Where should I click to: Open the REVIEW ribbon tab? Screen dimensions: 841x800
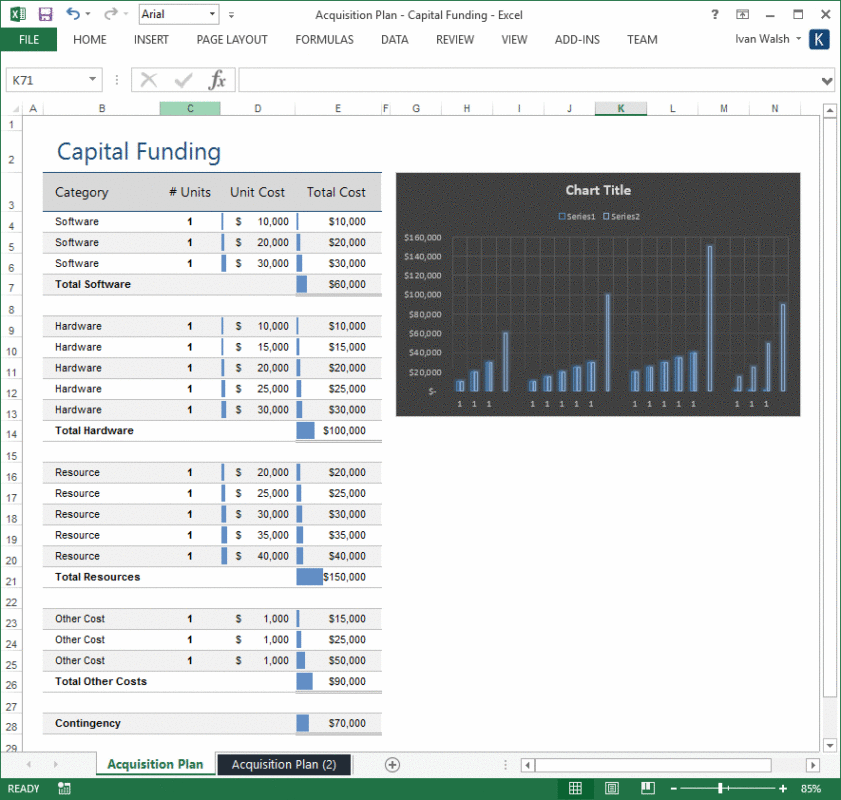pyautogui.click(x=455, y=40)
